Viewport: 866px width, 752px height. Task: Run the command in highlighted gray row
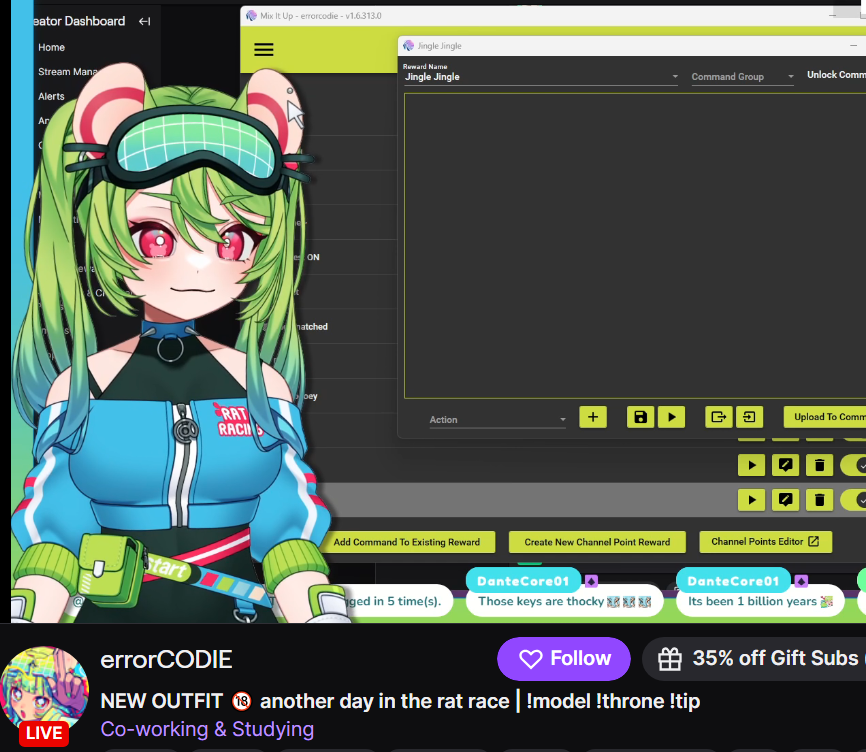coord(752,500)
